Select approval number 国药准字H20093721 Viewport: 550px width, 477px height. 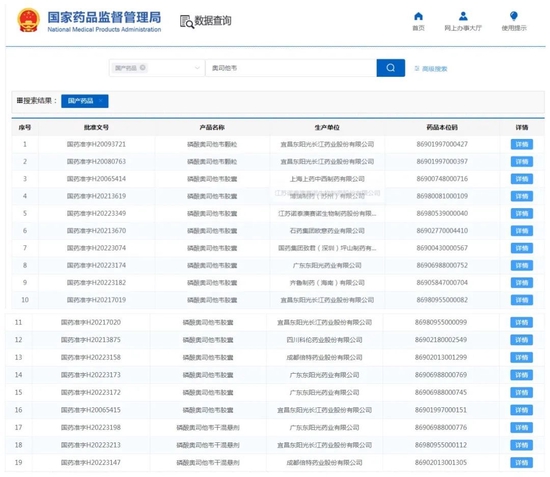[96, 144]
